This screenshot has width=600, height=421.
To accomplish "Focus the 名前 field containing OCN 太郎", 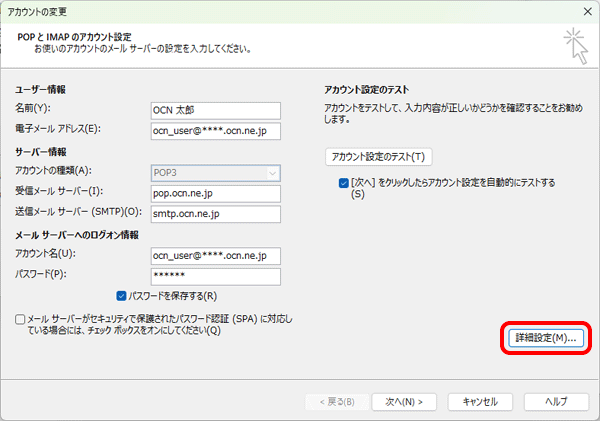I will point(215,110).
